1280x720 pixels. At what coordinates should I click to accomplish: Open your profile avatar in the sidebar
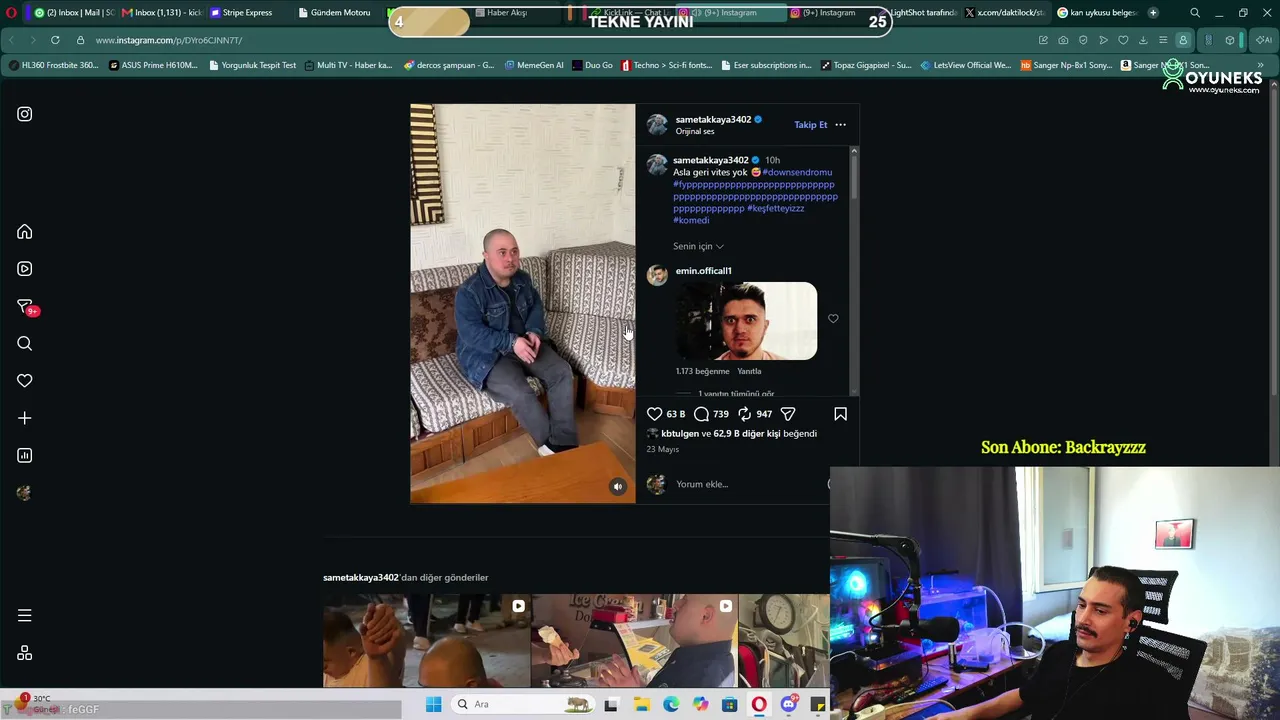tap(25, 493)
